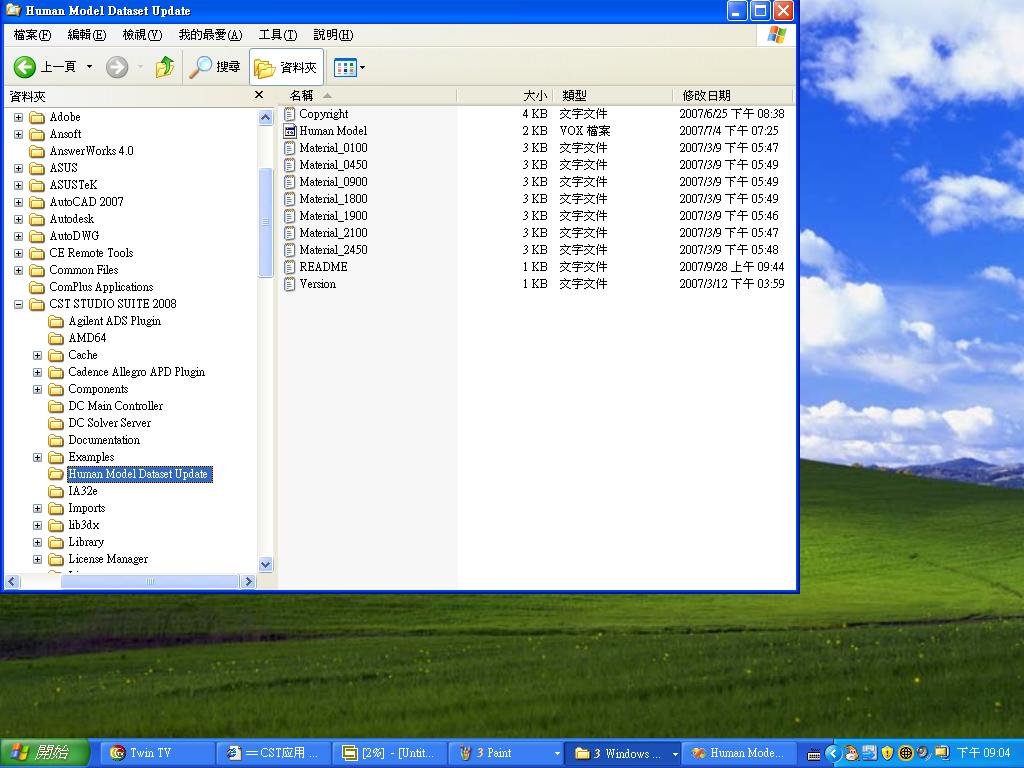The width and height of the screenshot is (1024, 768).
Task: Switch to the [2%] Untitled taskbar button
Action: (x=389, y=753)
